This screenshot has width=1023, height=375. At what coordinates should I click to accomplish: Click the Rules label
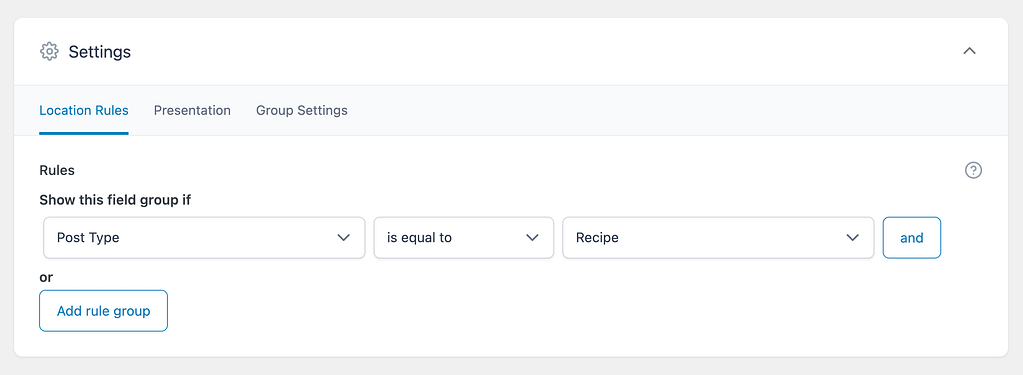57,170
